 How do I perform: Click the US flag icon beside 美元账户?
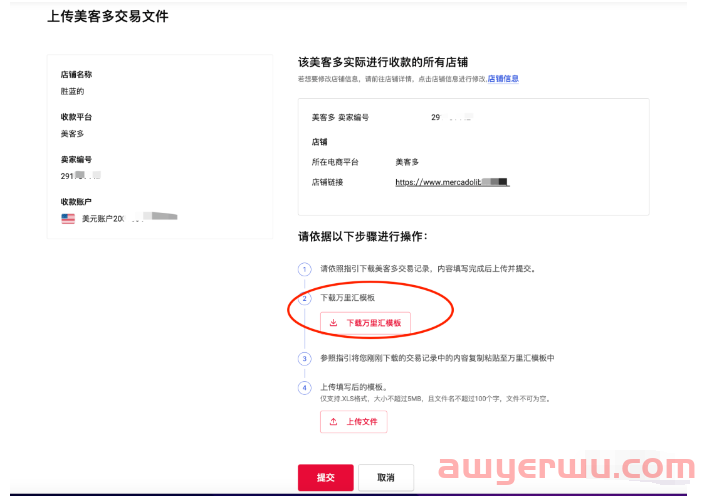tap(68, 219)
